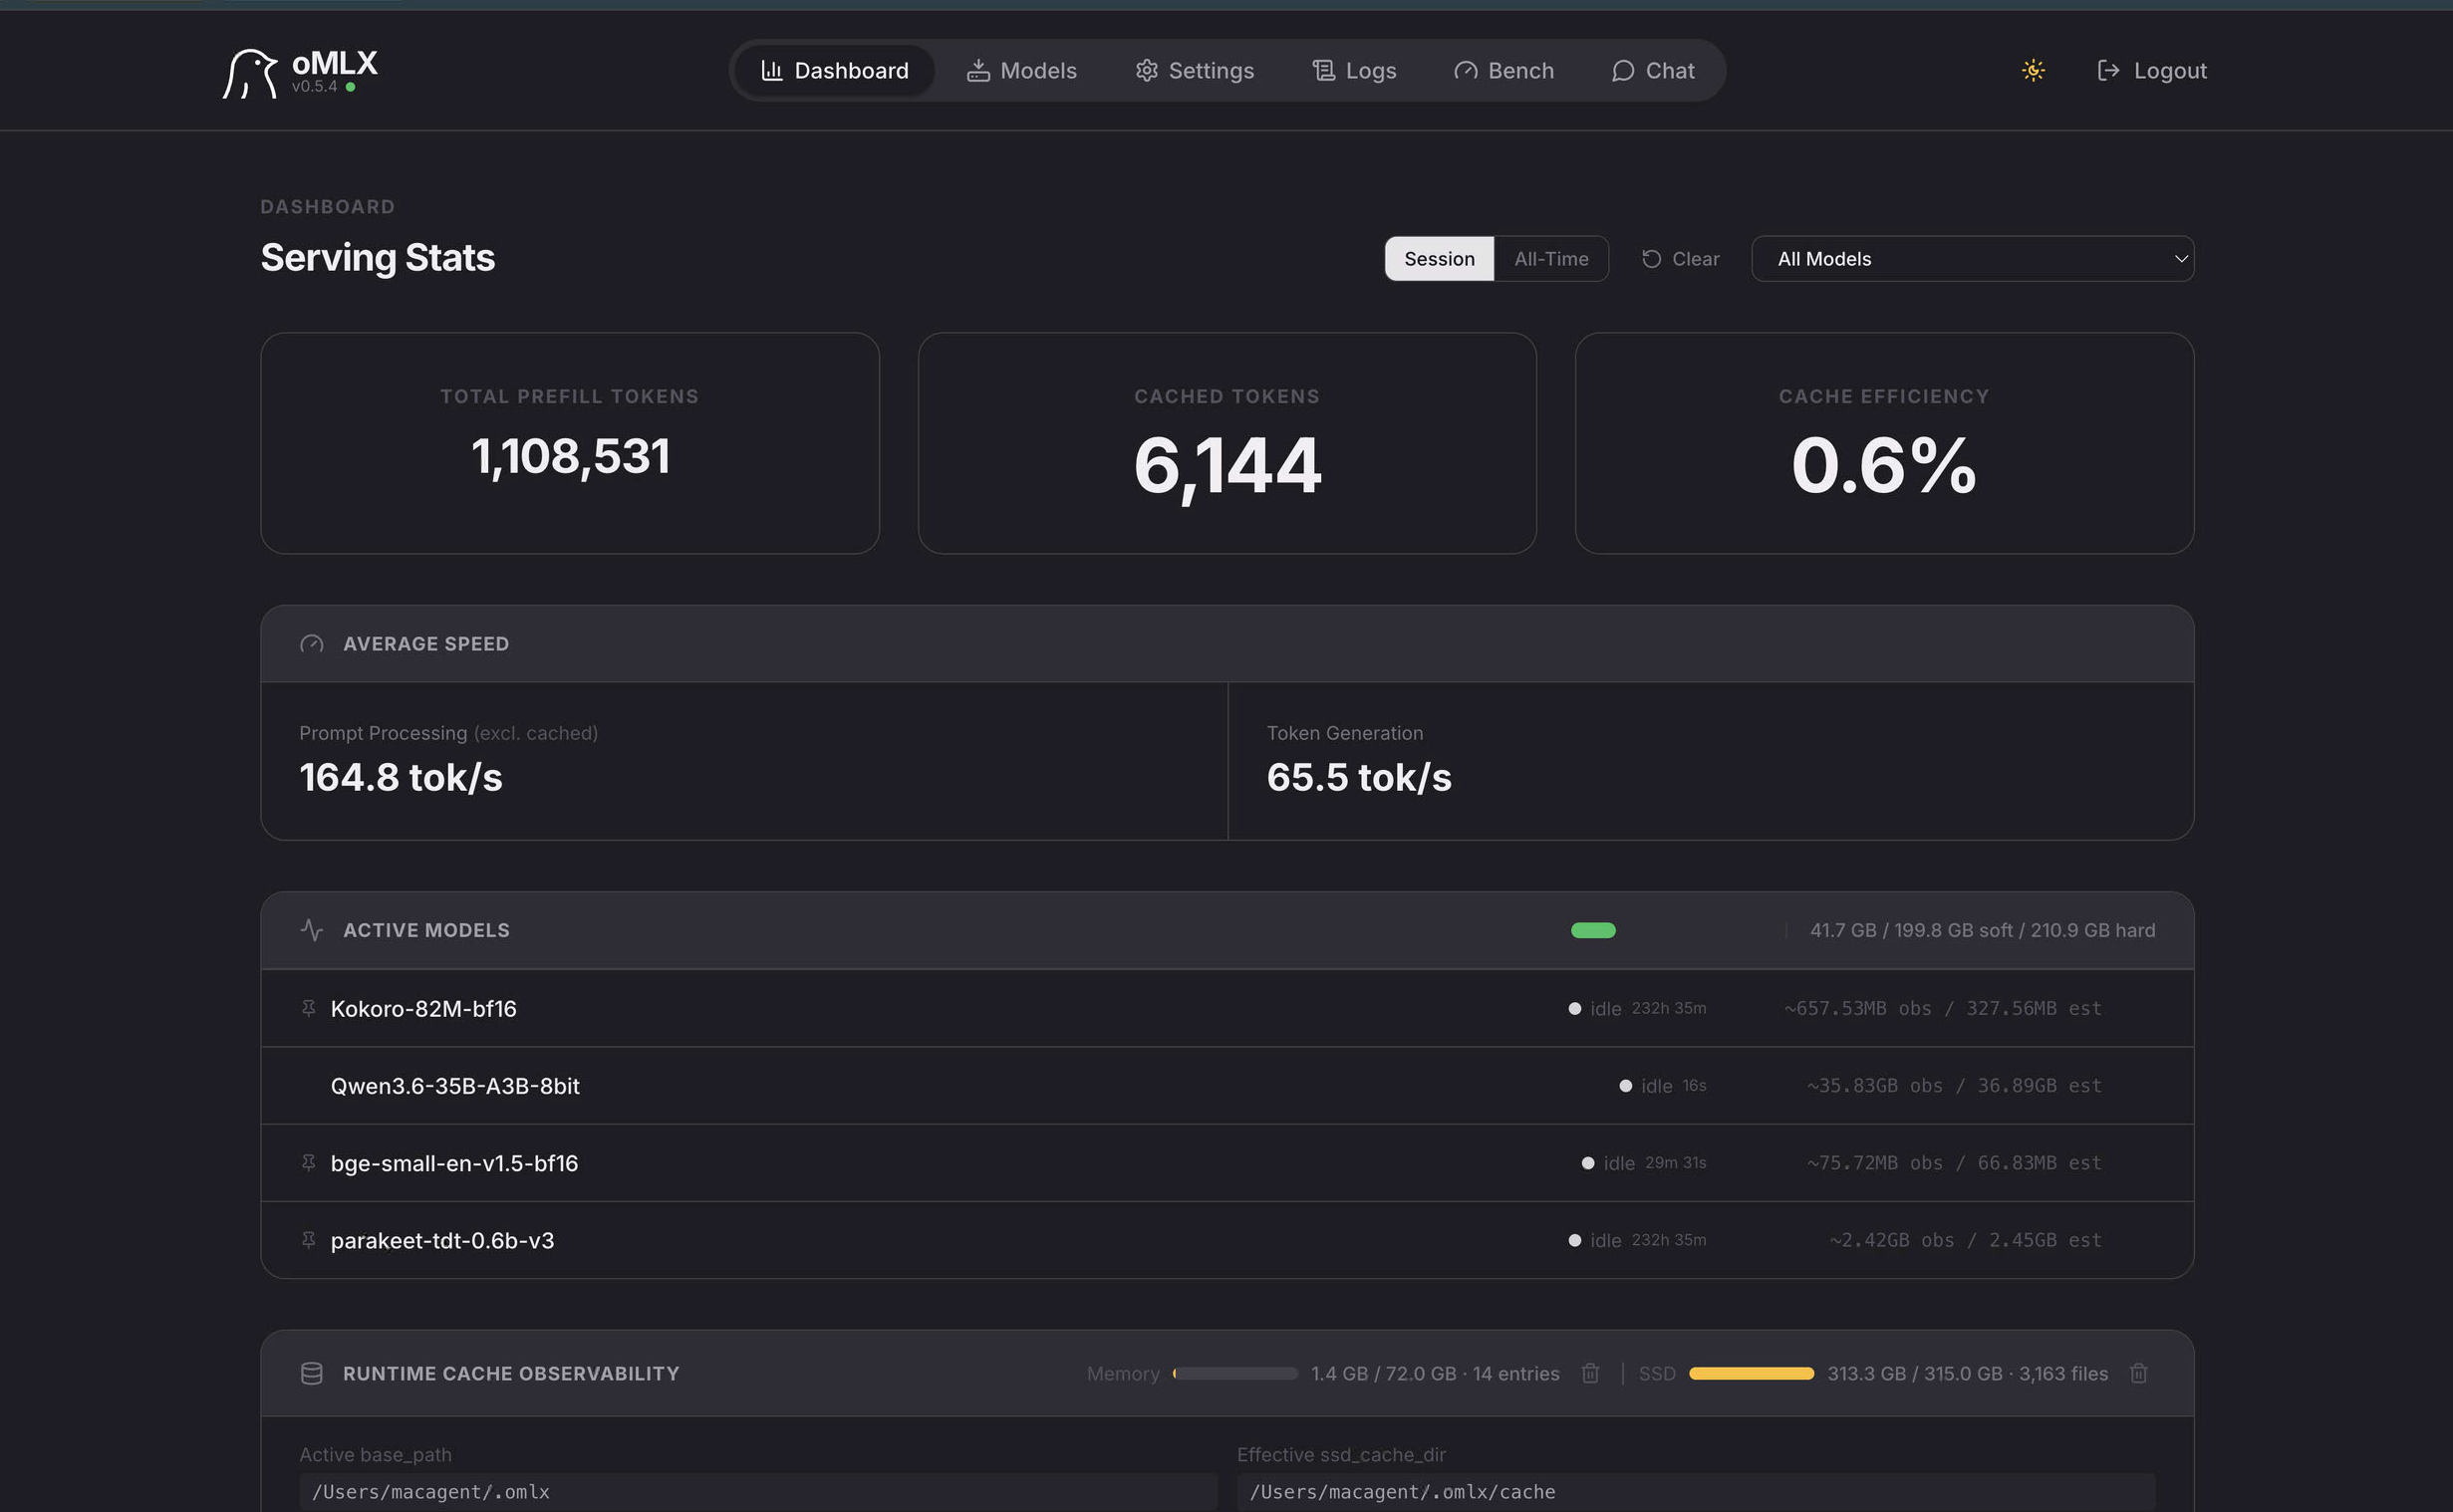
Task: Switch stats to All-Time
Action: (1551, 259)
